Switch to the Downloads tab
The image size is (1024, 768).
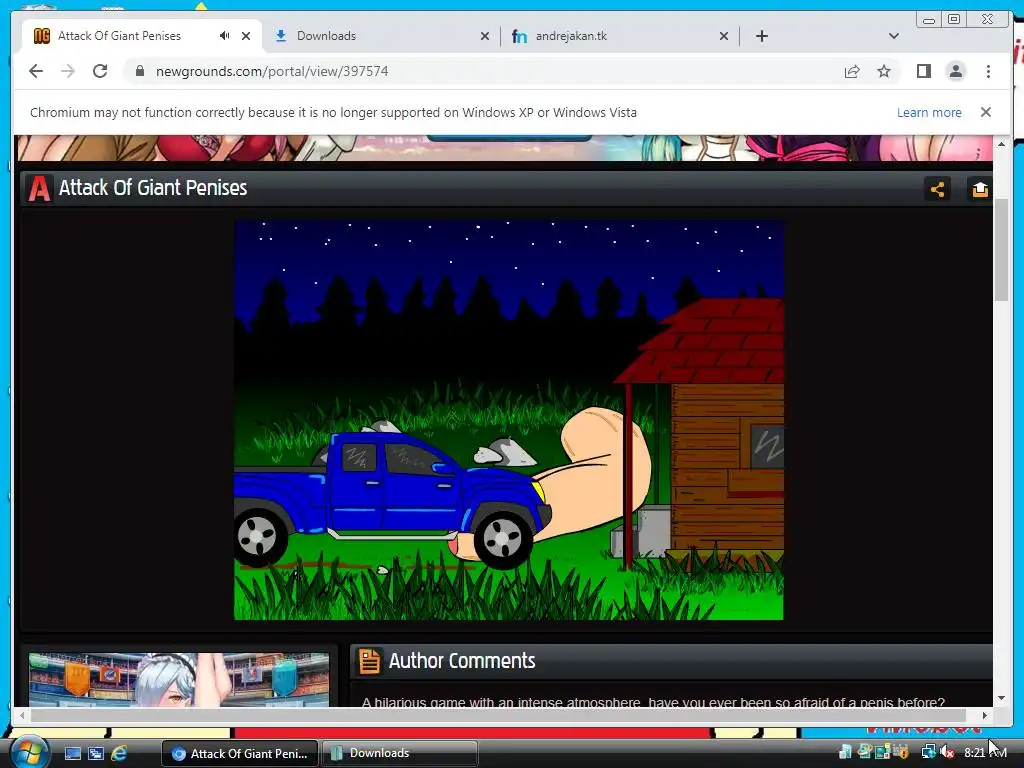pyautogui.click(x=381, y=36)
